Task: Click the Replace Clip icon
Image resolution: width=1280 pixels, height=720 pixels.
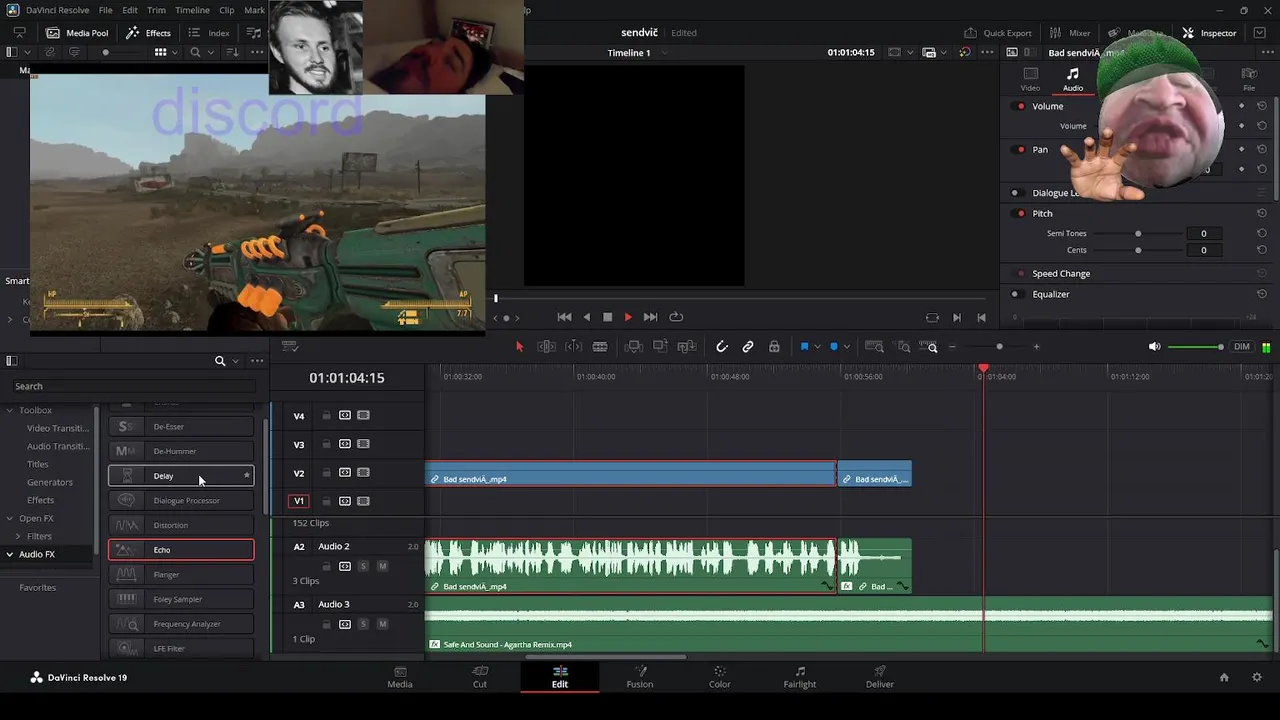Action: (686, 347)
